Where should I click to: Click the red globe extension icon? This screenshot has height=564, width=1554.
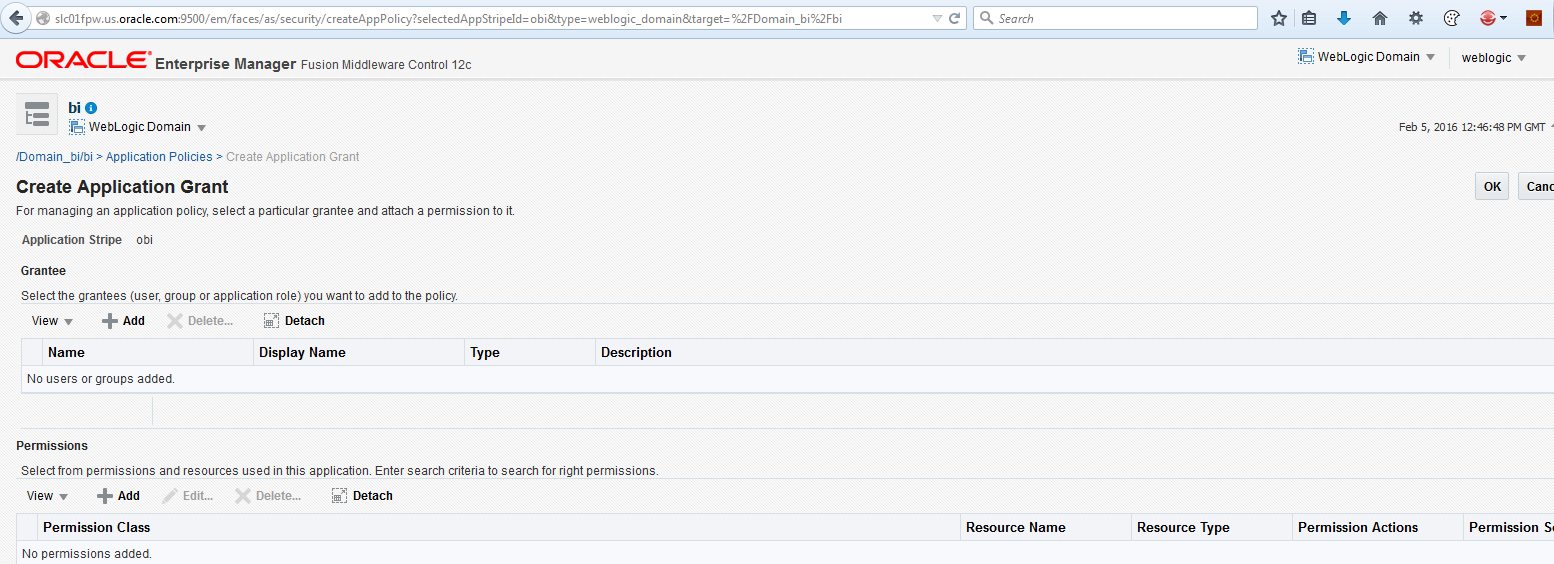[x=1488, y=18]
